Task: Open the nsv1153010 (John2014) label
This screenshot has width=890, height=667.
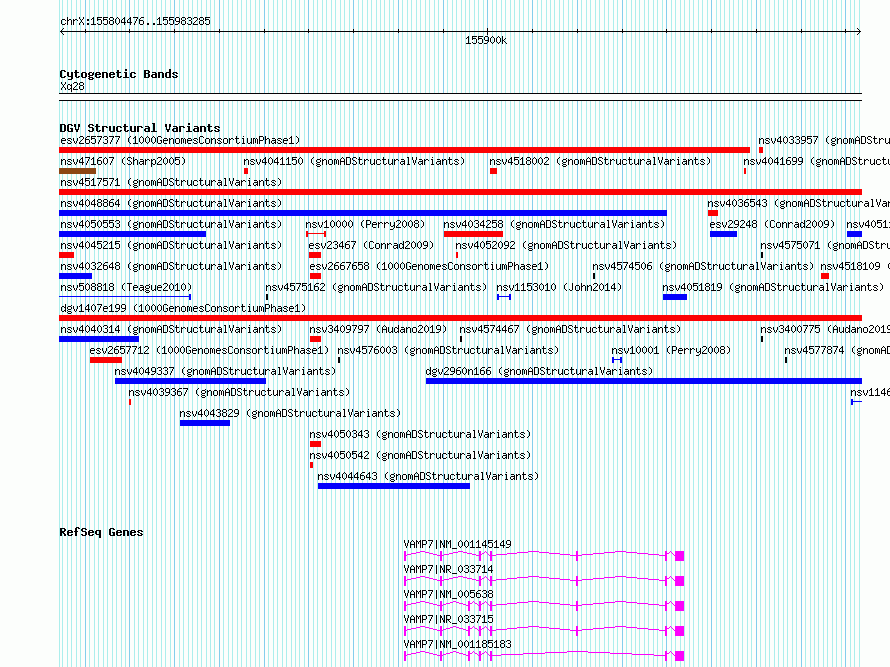Action: pos(559,287)
